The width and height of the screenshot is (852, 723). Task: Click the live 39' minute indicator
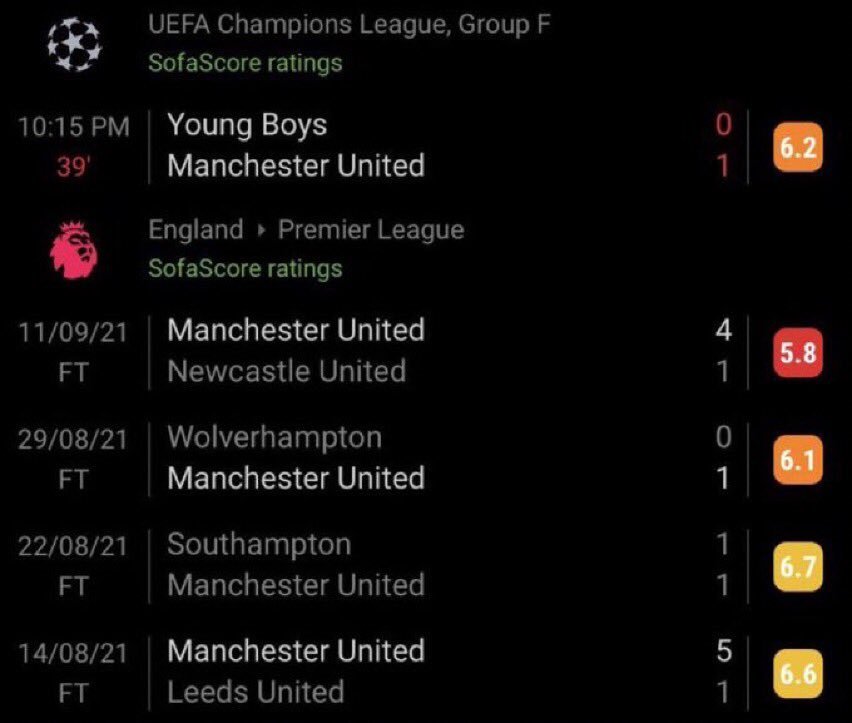click(x=73, y=167)
